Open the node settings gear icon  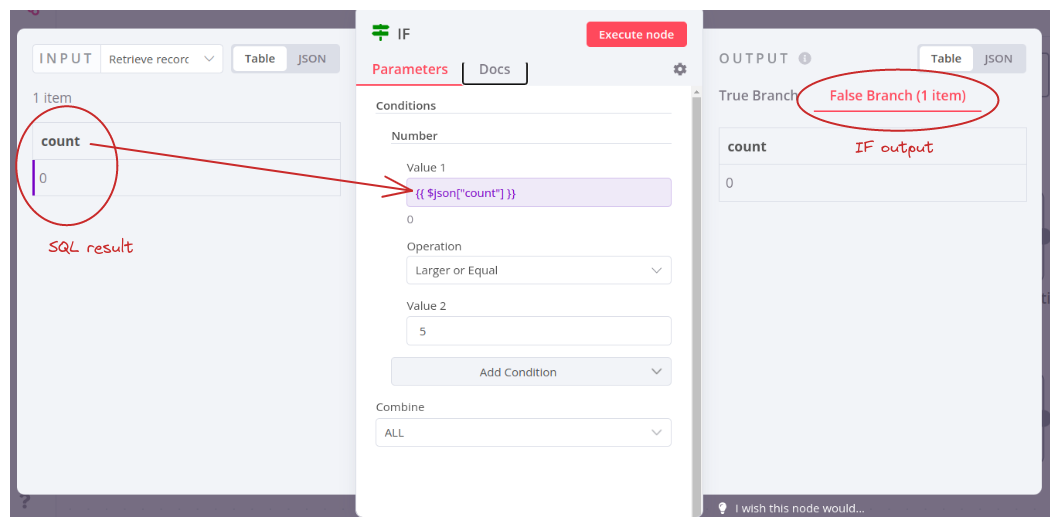(680, 69)
